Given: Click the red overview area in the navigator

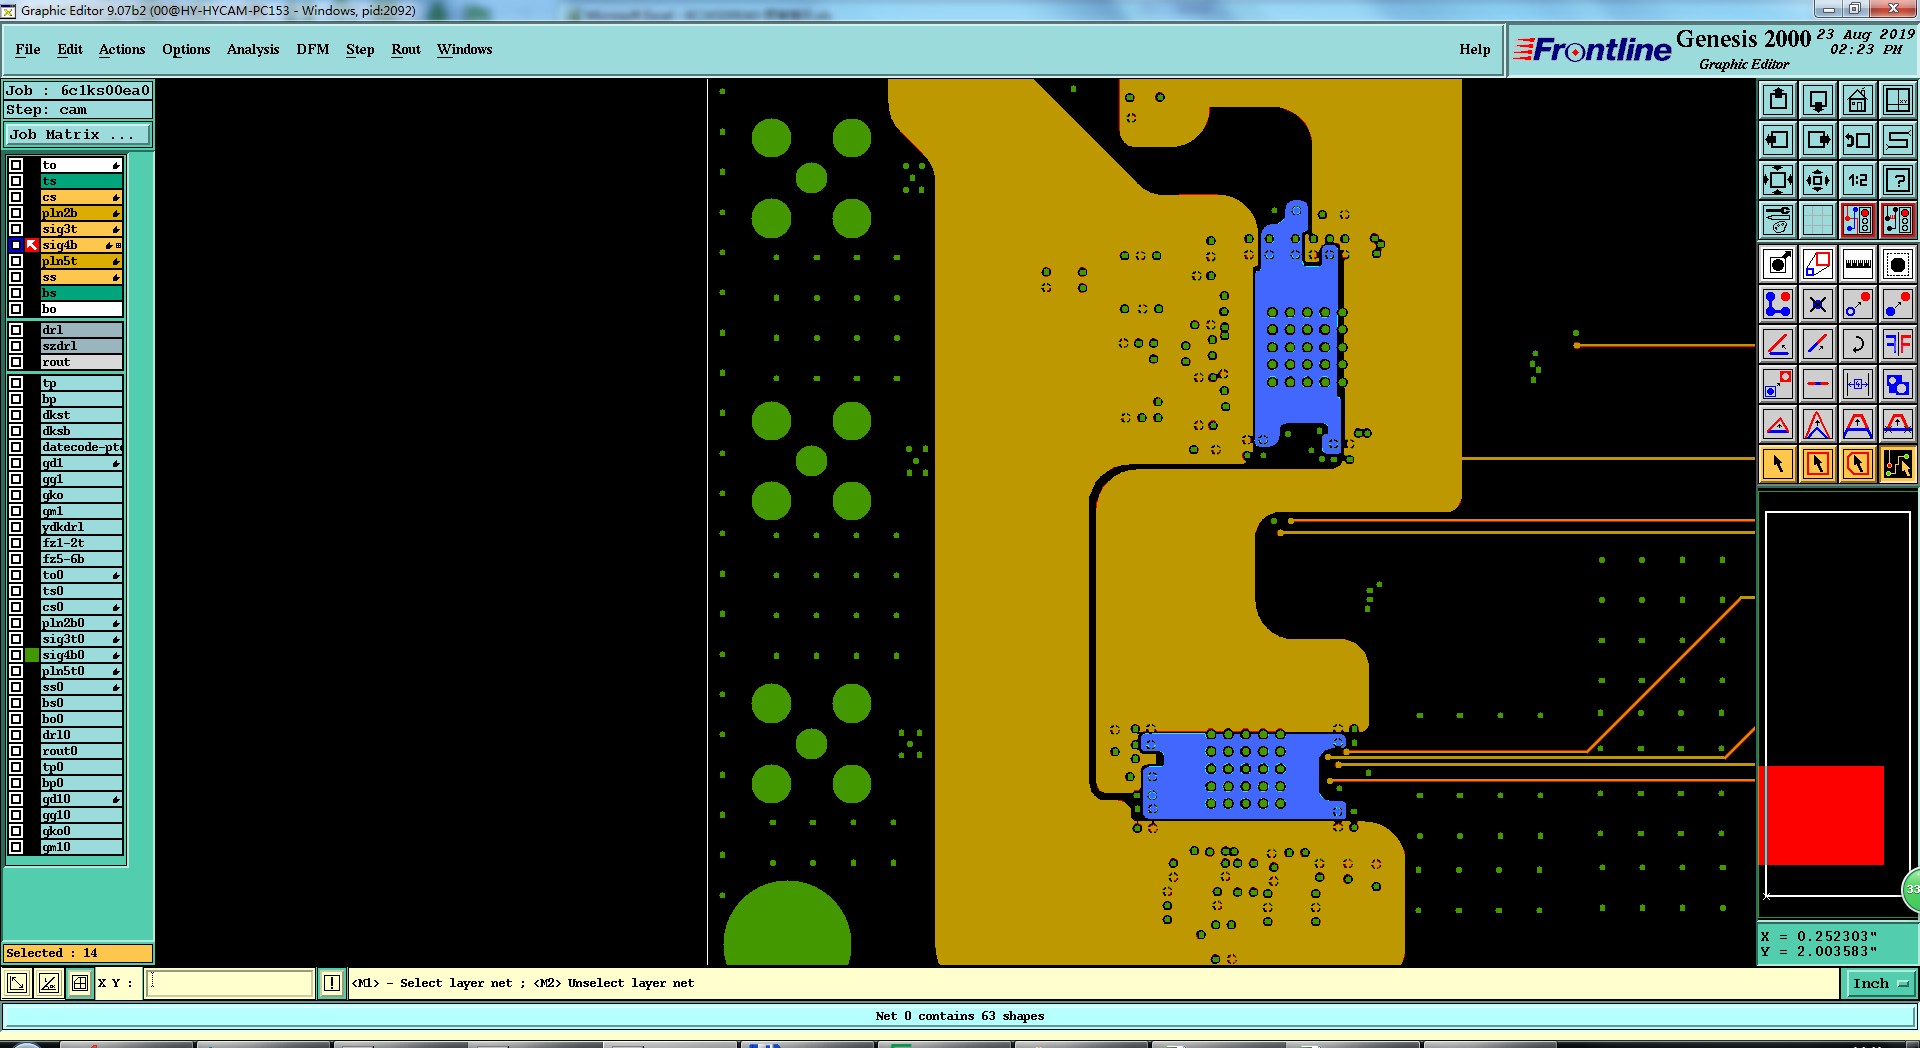Looking at the screenshot, I should [1821, 815].
